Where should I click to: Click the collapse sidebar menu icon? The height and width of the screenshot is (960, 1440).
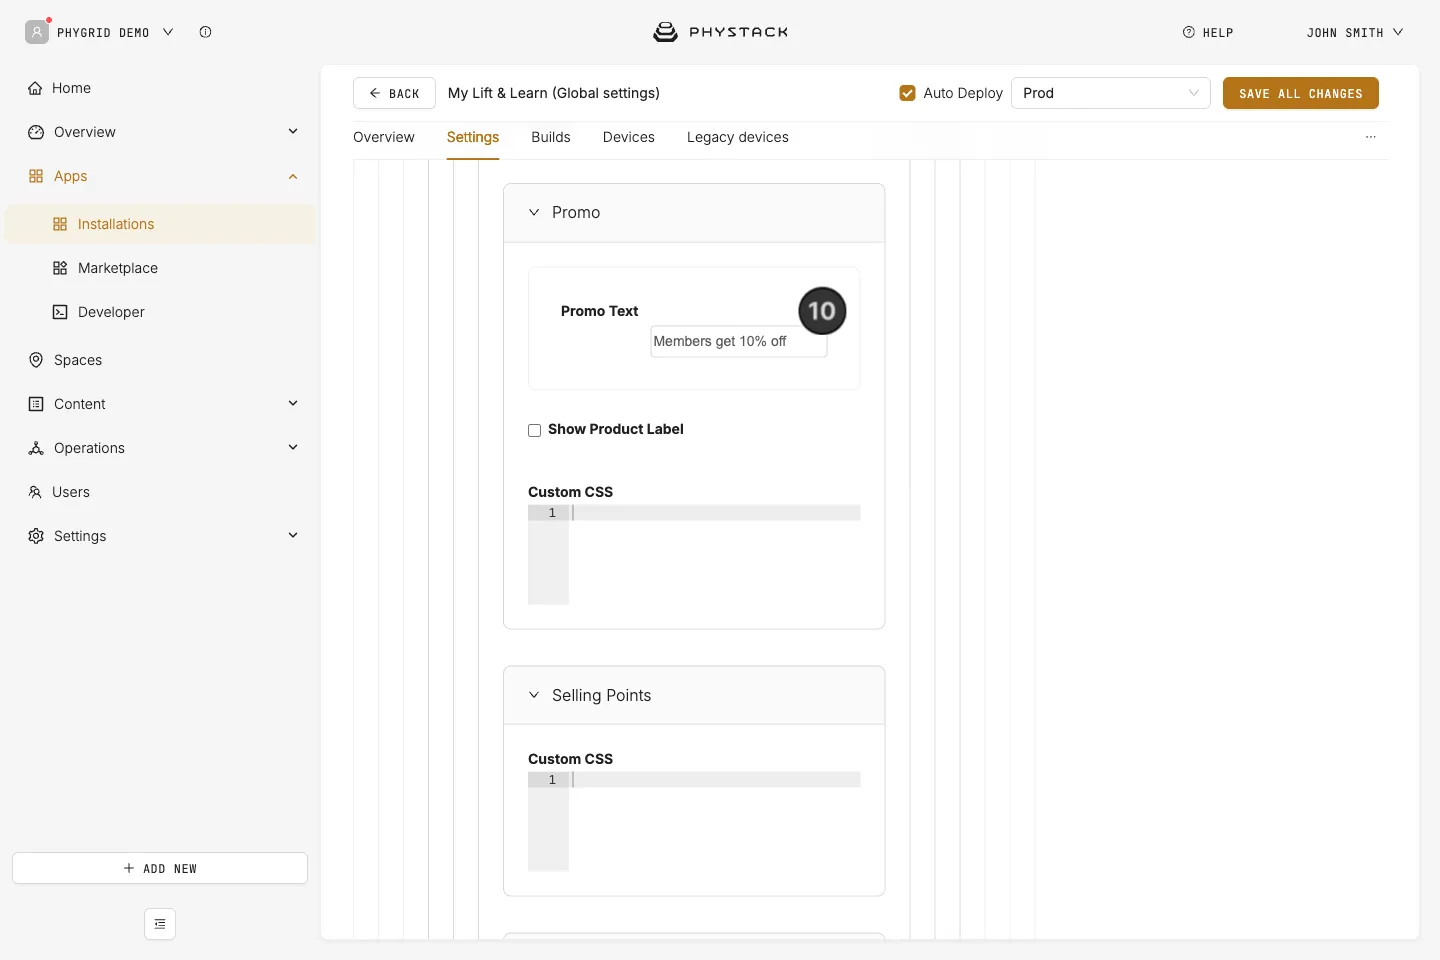click(x=160, y=924)
